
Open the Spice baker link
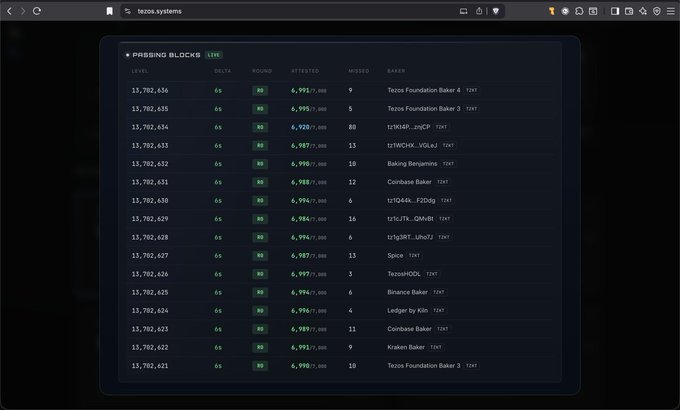pos(395,256)
